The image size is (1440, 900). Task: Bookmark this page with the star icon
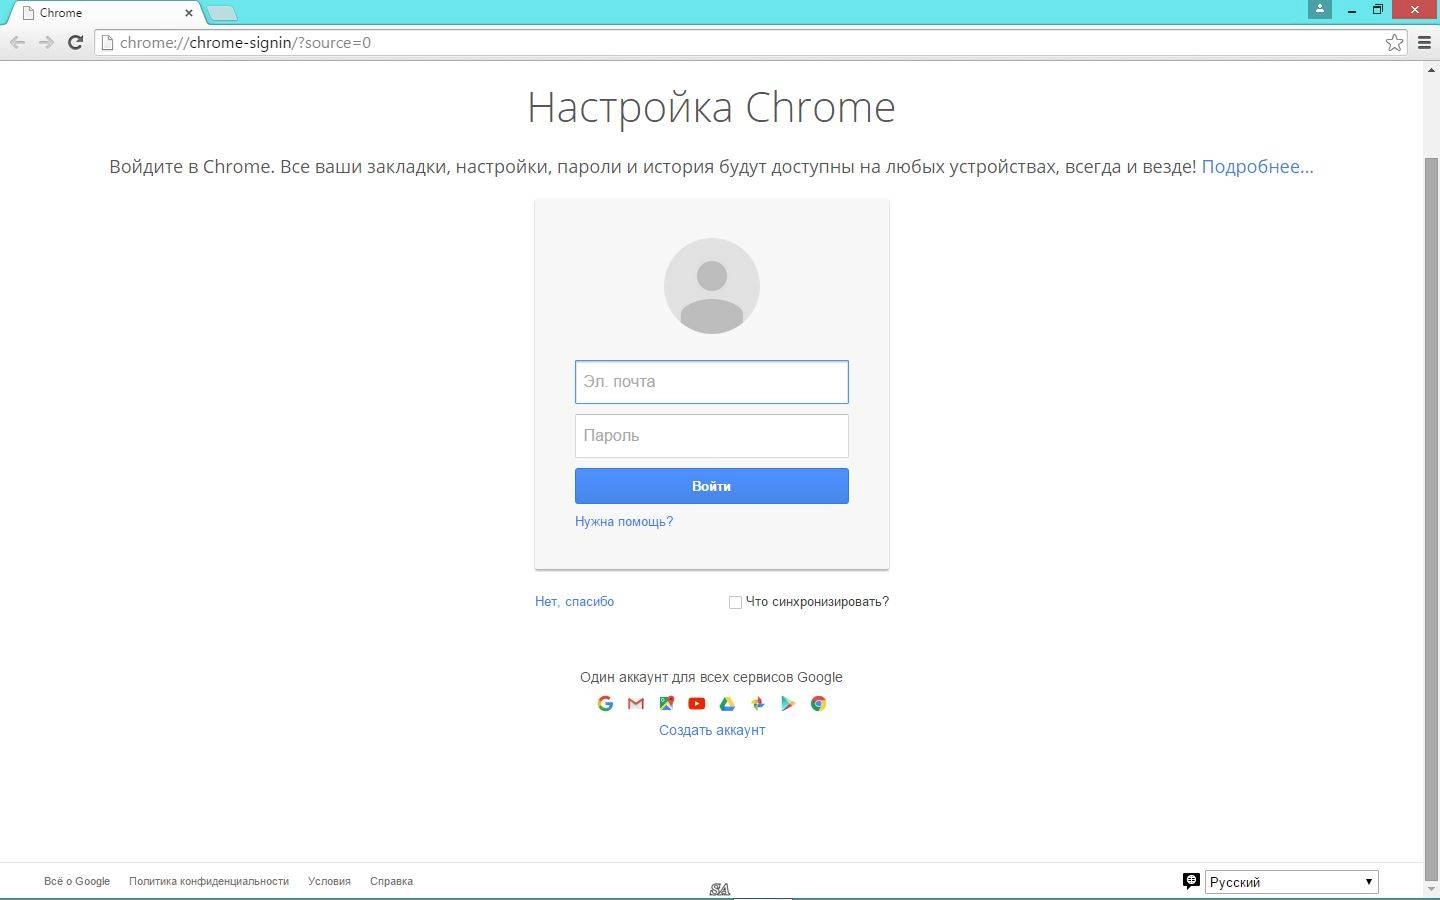[1394, 42]
